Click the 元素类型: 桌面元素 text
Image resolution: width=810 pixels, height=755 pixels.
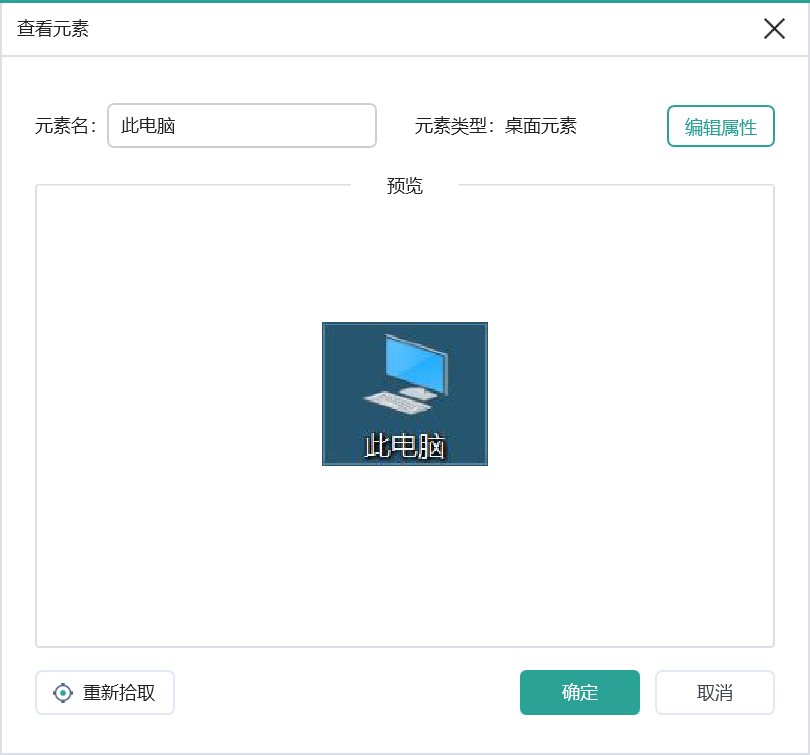tap(495, 126)
